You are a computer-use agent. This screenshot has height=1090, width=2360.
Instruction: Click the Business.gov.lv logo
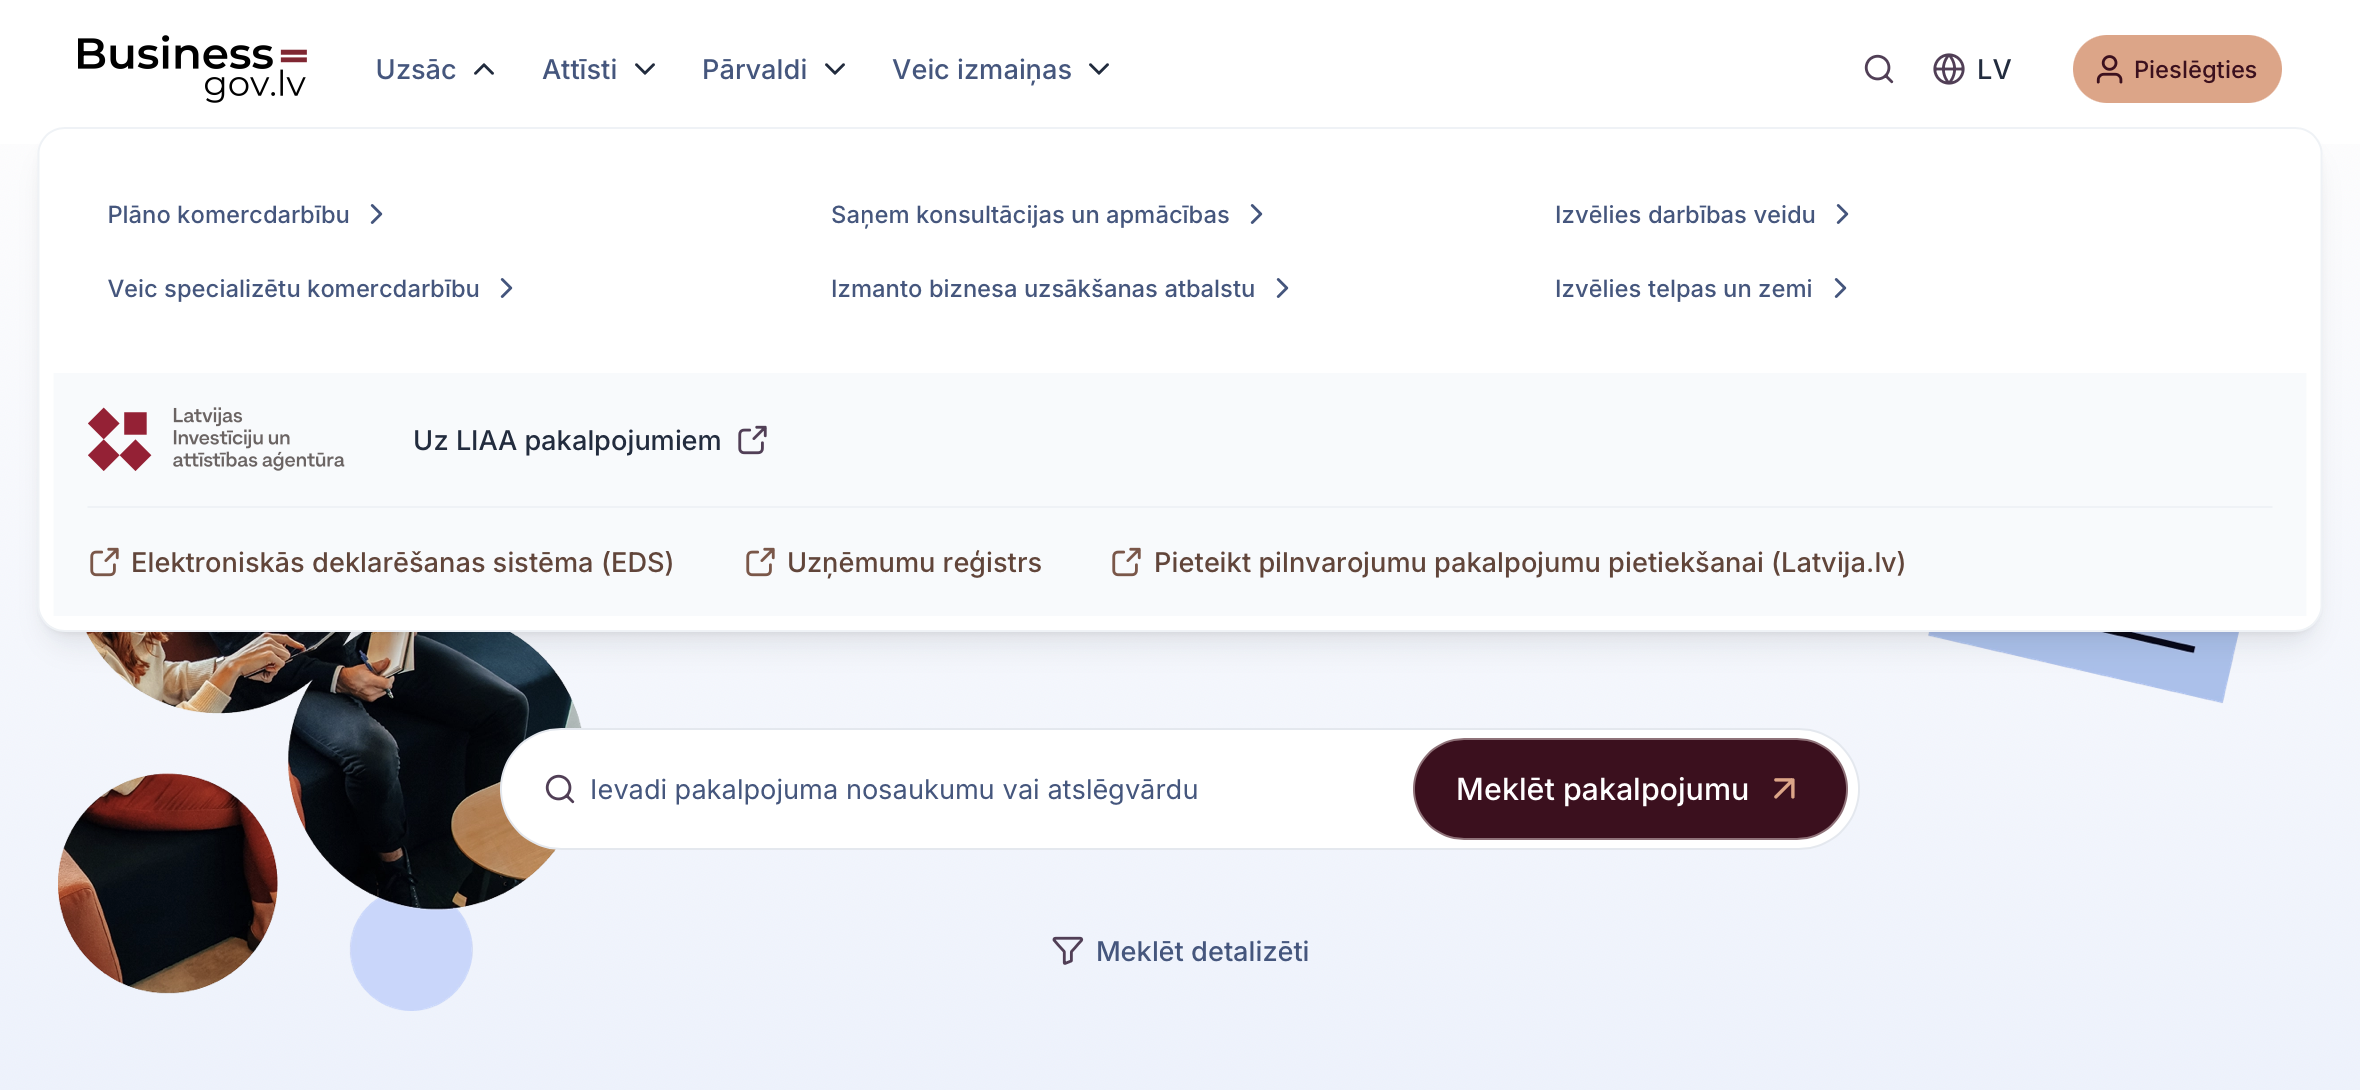point(192,68)
